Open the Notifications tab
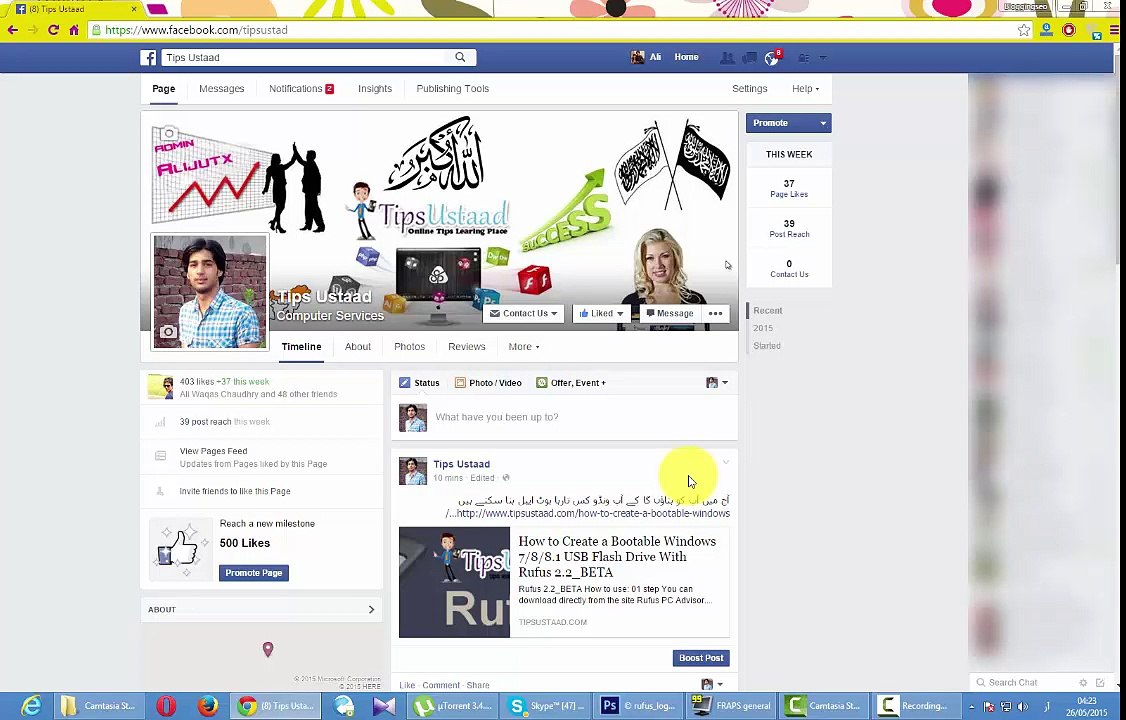The height and width of the screenshot is (720, 1126). point(301,89)
